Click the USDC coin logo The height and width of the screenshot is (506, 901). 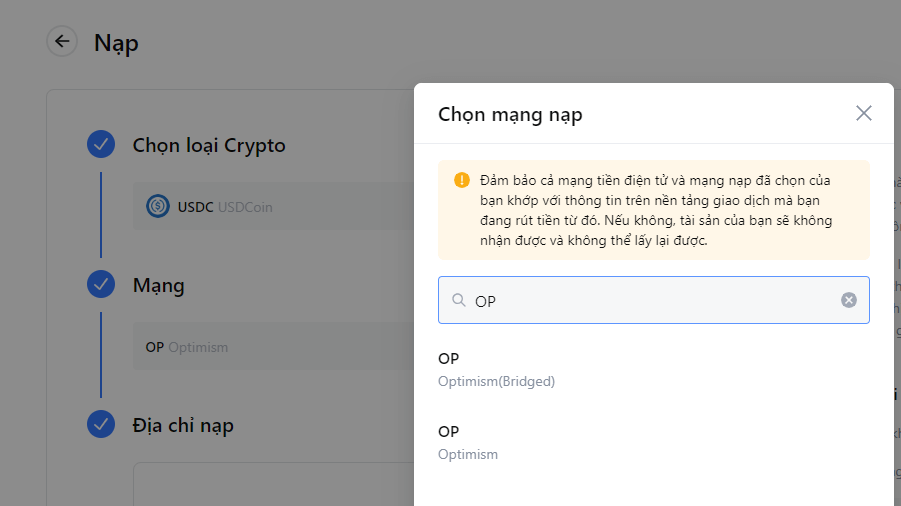(x=157, y=207)
